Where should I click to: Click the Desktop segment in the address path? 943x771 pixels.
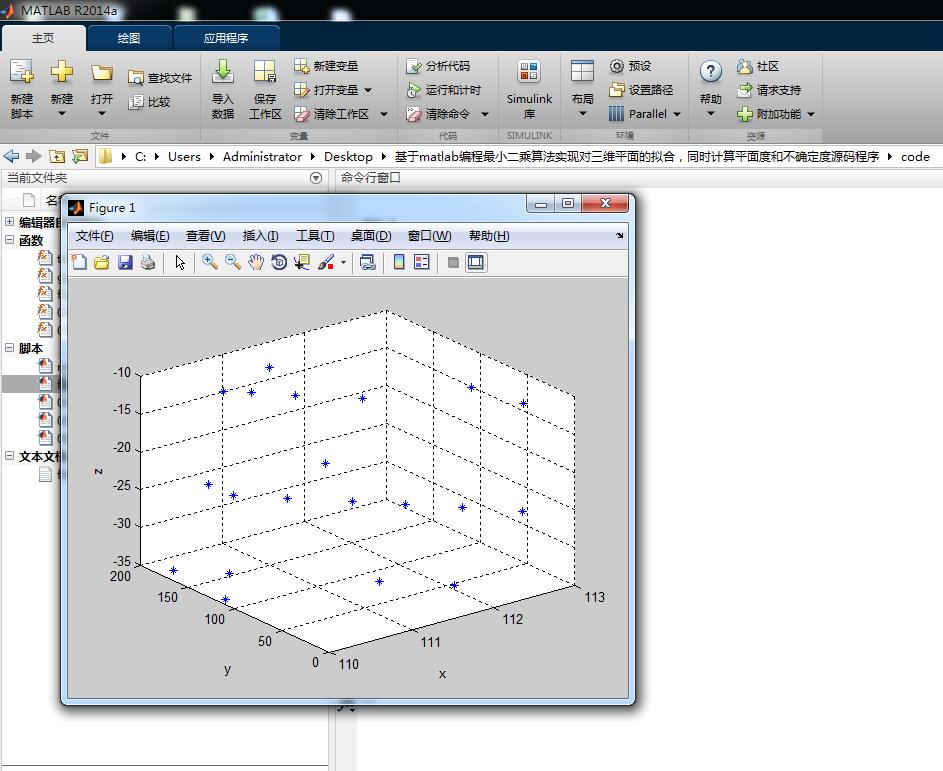[348, 156]
